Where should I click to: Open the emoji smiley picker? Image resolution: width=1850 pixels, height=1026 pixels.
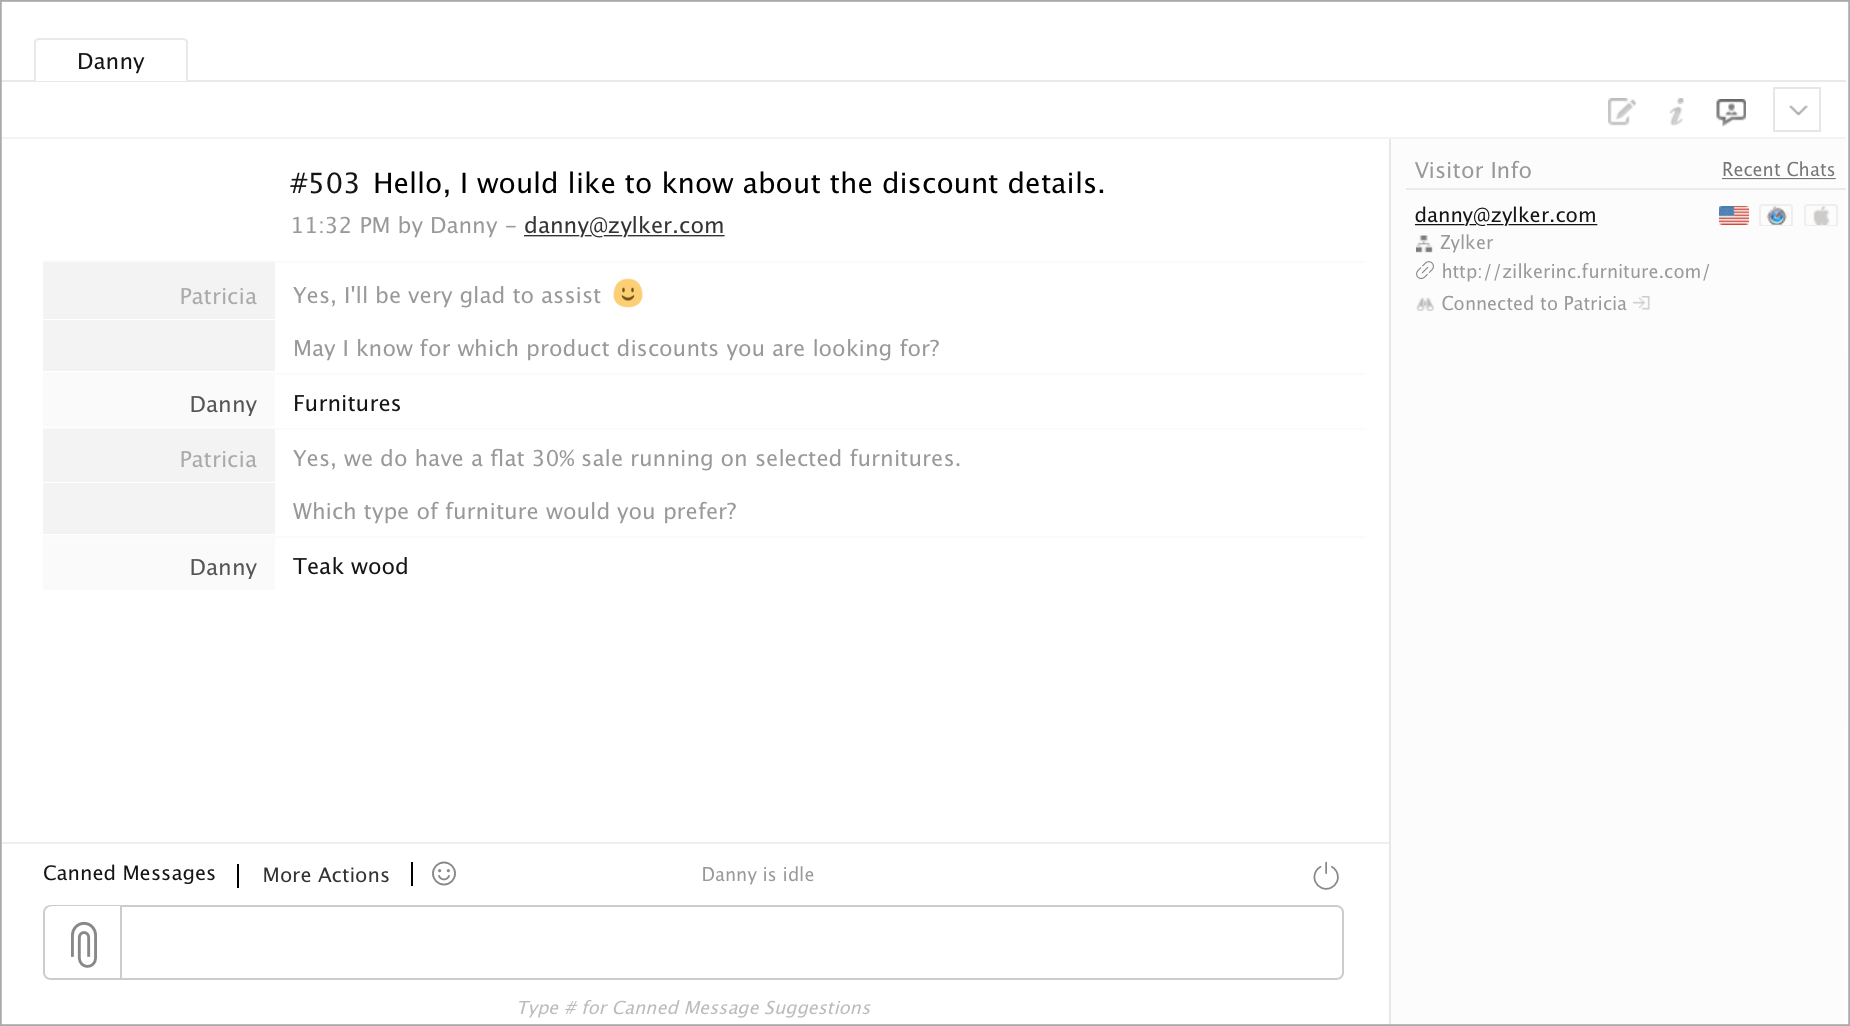(444, 874)
